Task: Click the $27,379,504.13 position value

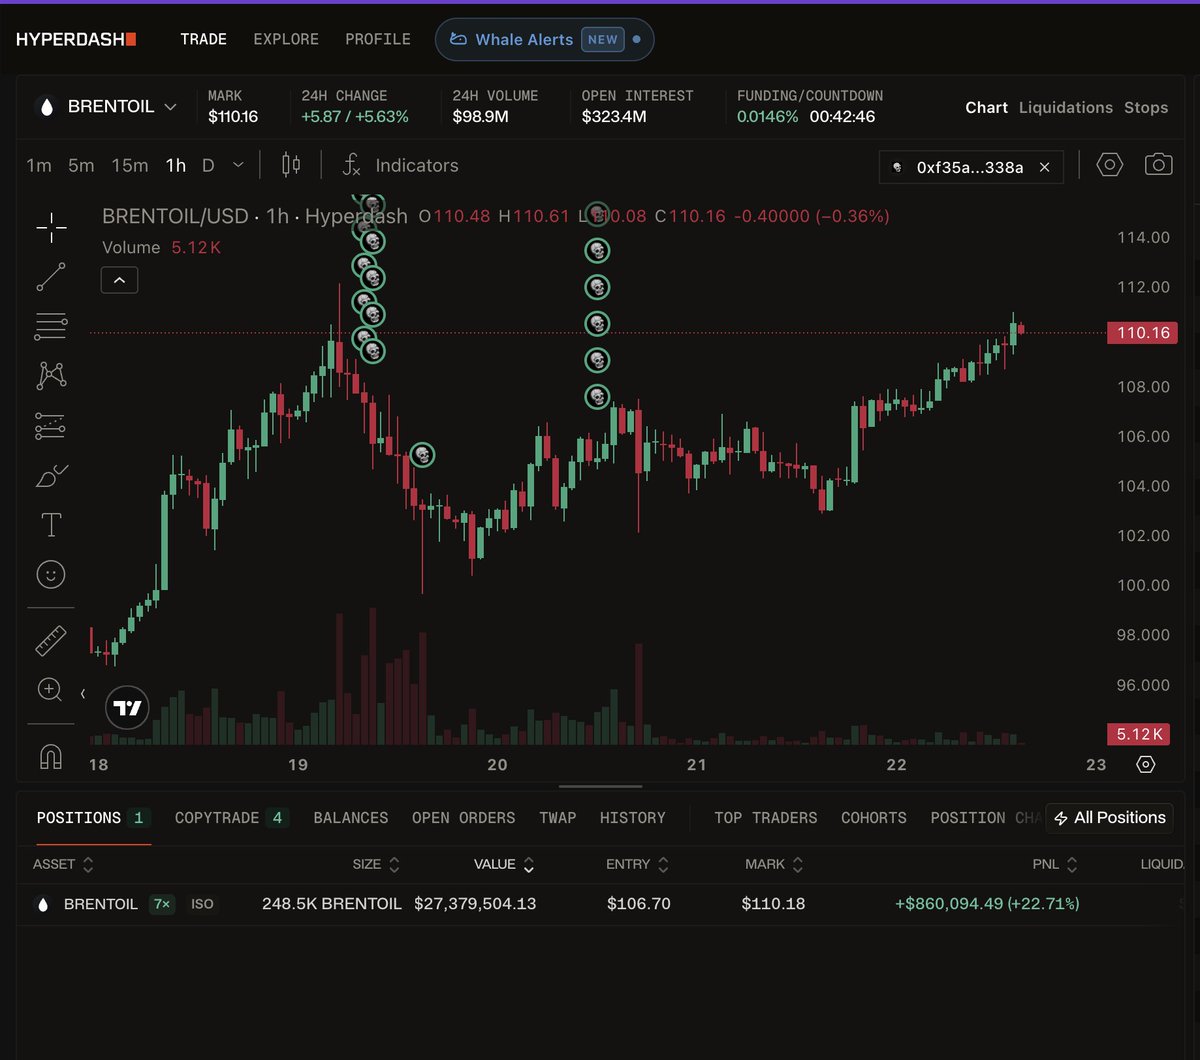Action: [475, 904]
